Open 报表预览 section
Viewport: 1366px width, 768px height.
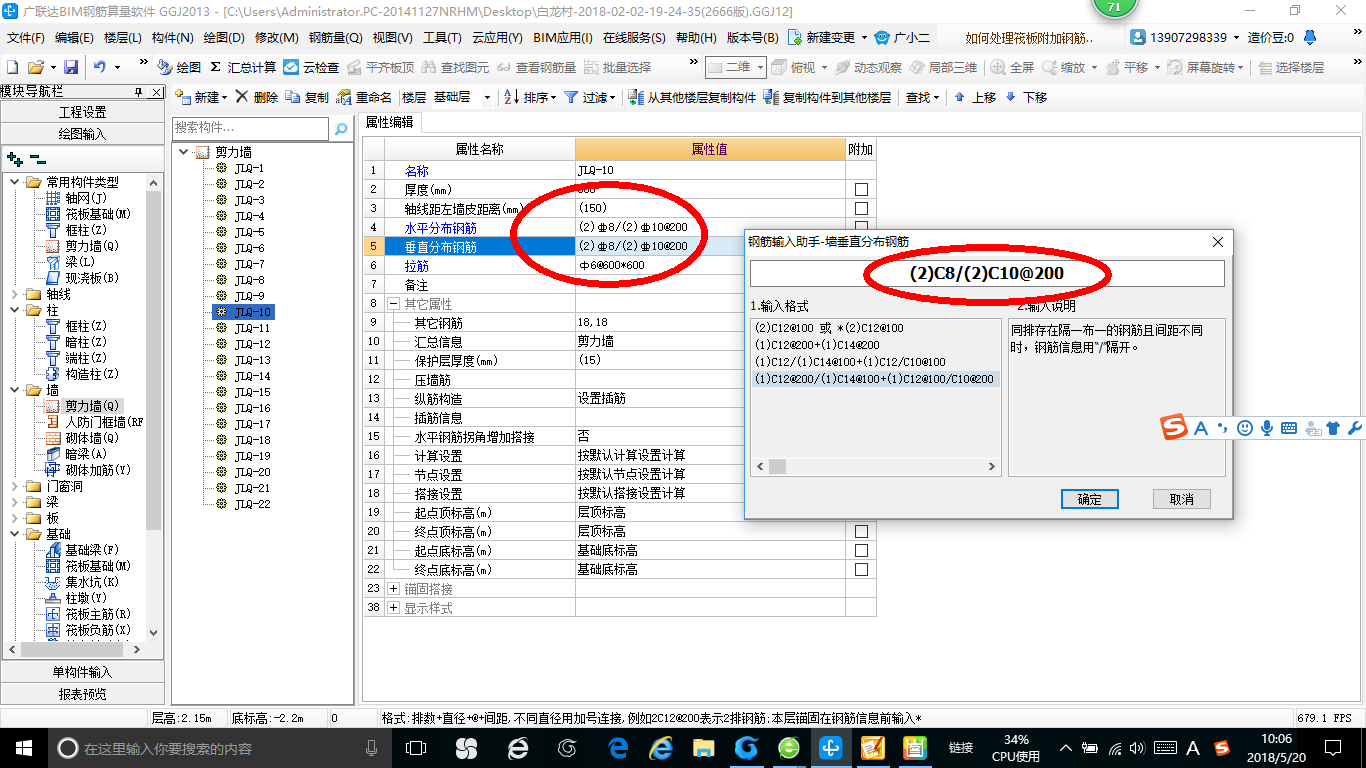pyautogui.click(x=82, y=694)
